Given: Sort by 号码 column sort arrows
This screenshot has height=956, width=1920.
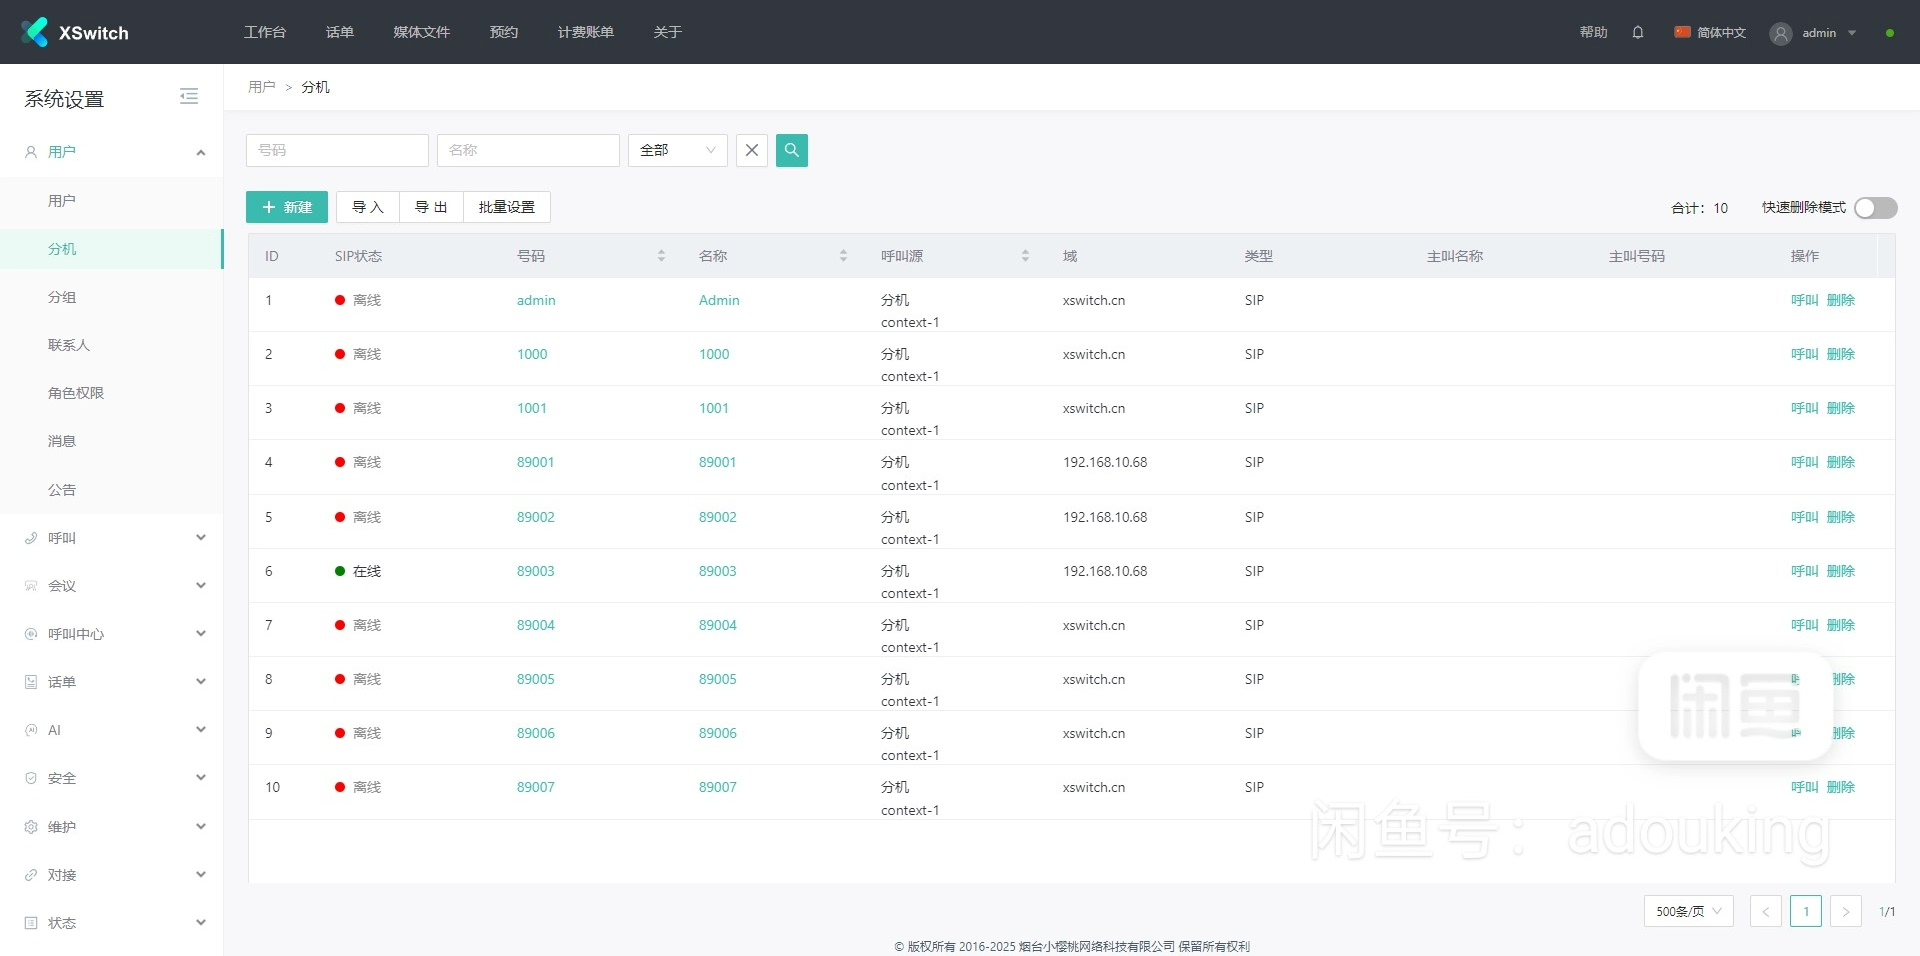Looking at the screenshot, I should pyautogui.click(x=661, y=256).
